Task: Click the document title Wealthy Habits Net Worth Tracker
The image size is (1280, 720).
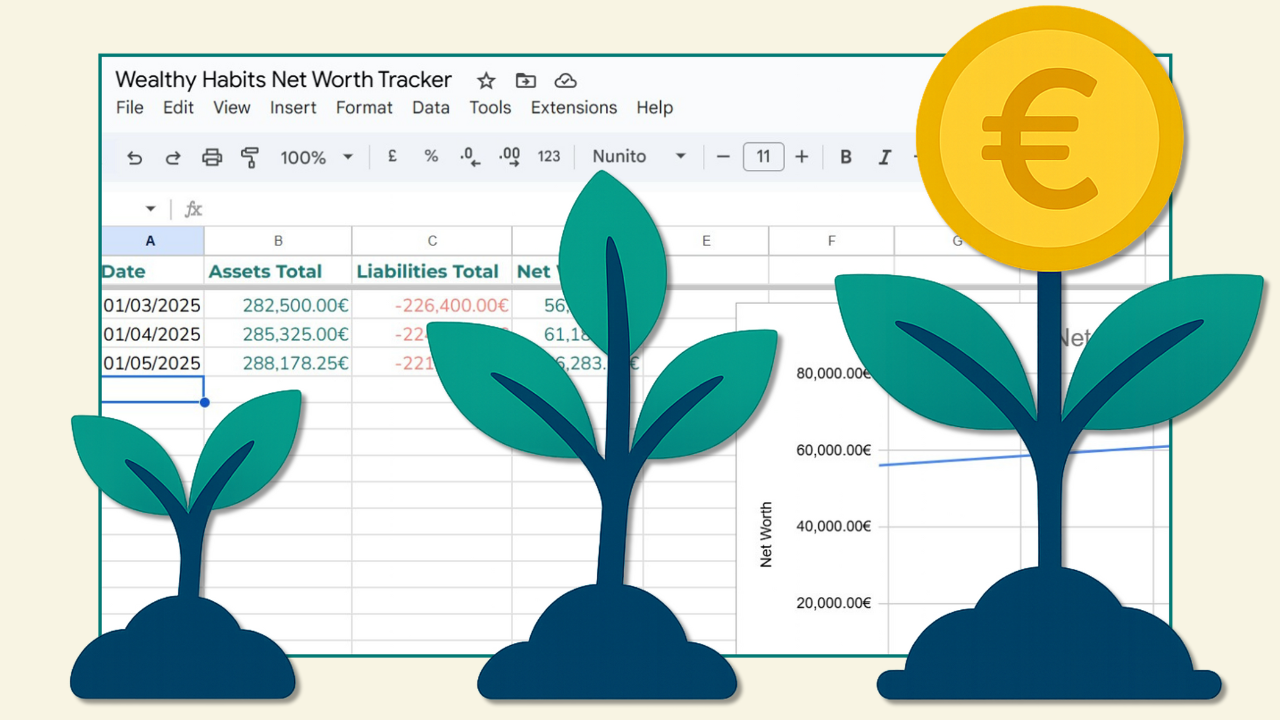Action: click(283, 80)
